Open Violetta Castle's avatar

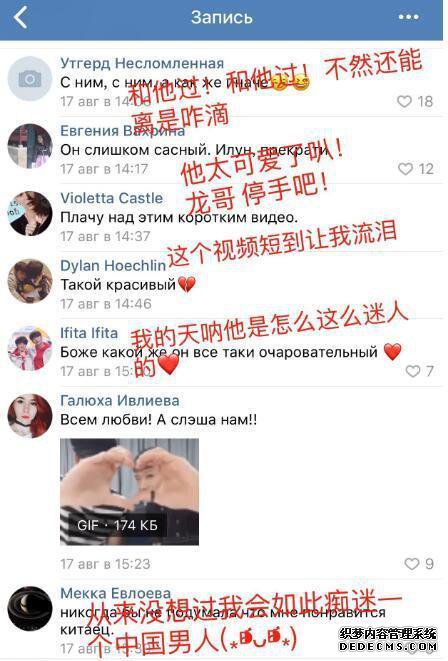(30, 213)
